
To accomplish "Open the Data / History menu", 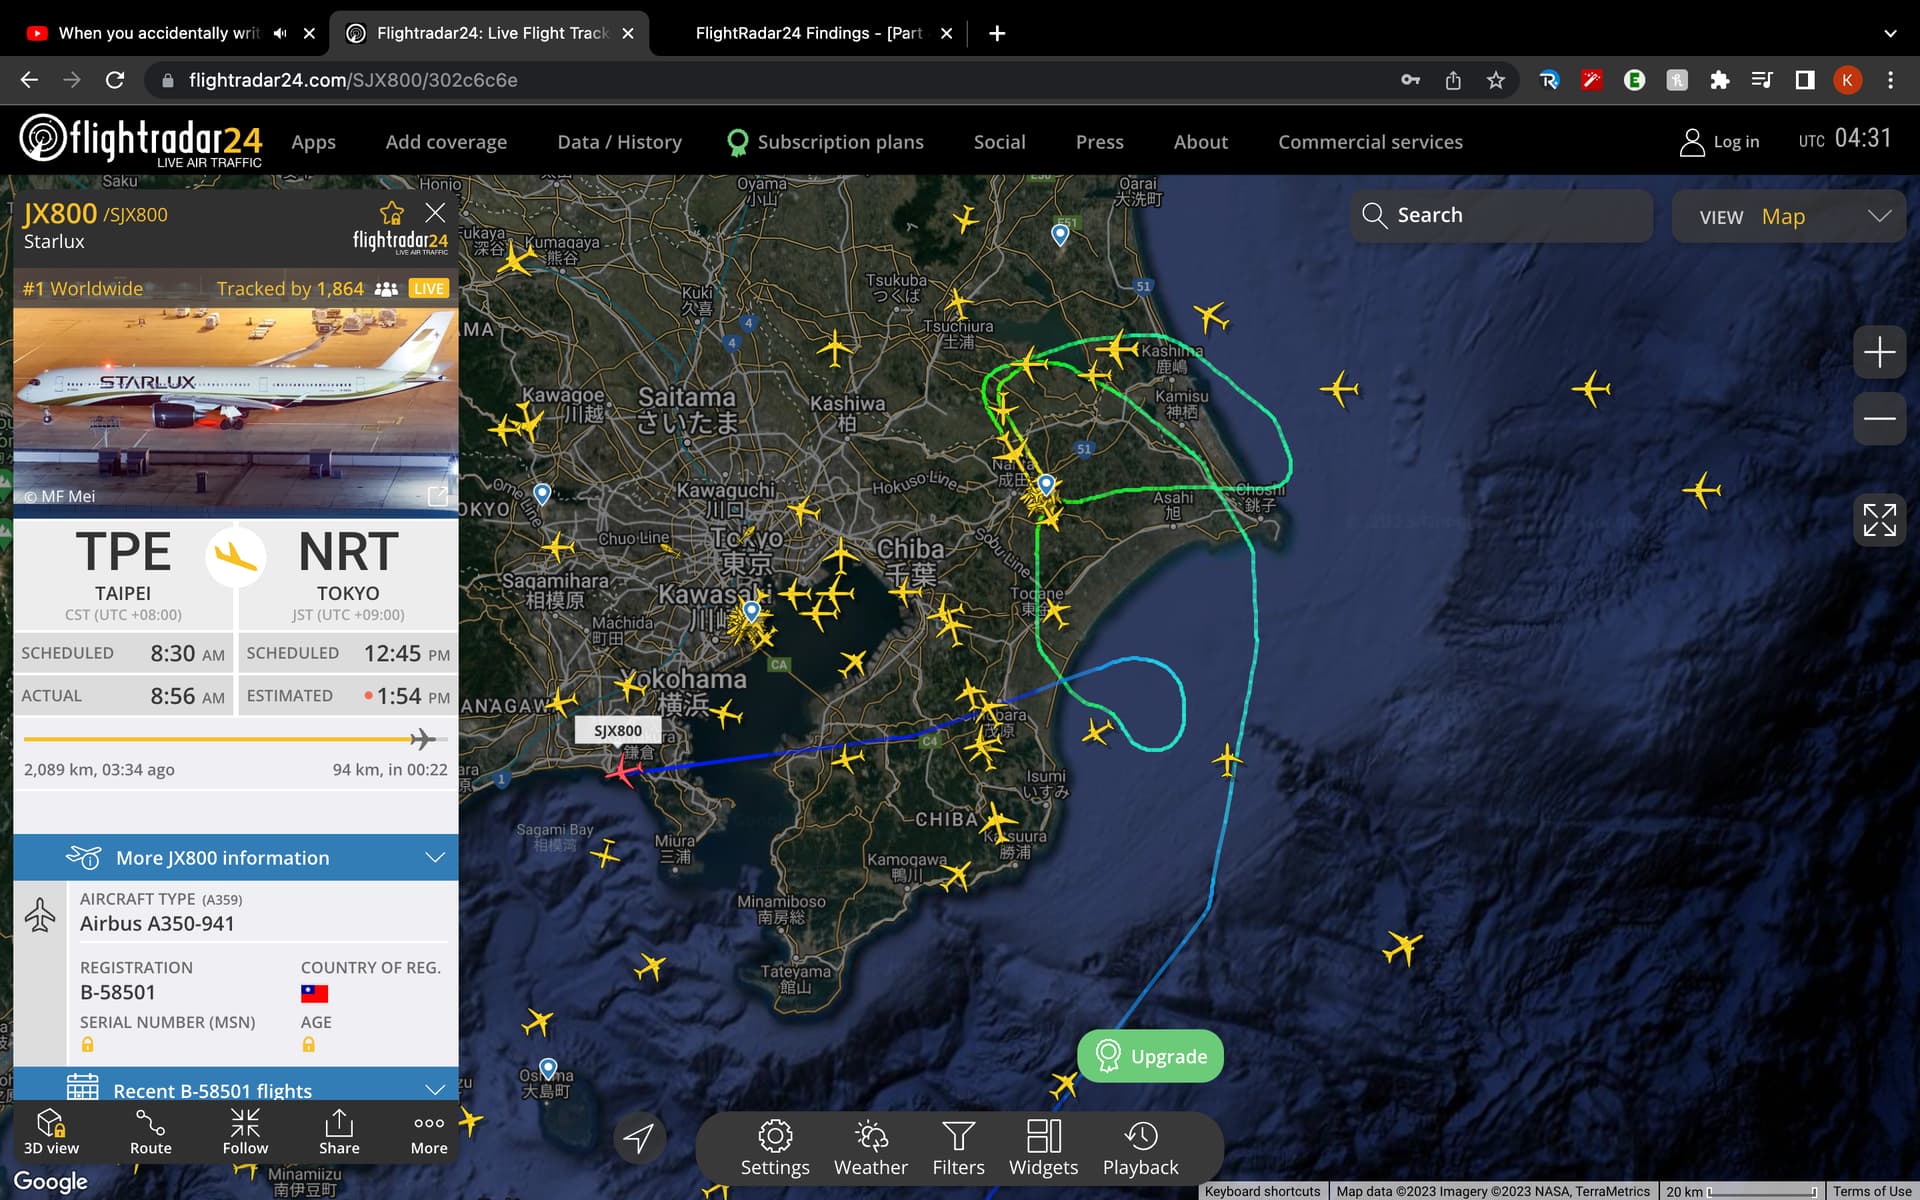I will click(619, 142).
